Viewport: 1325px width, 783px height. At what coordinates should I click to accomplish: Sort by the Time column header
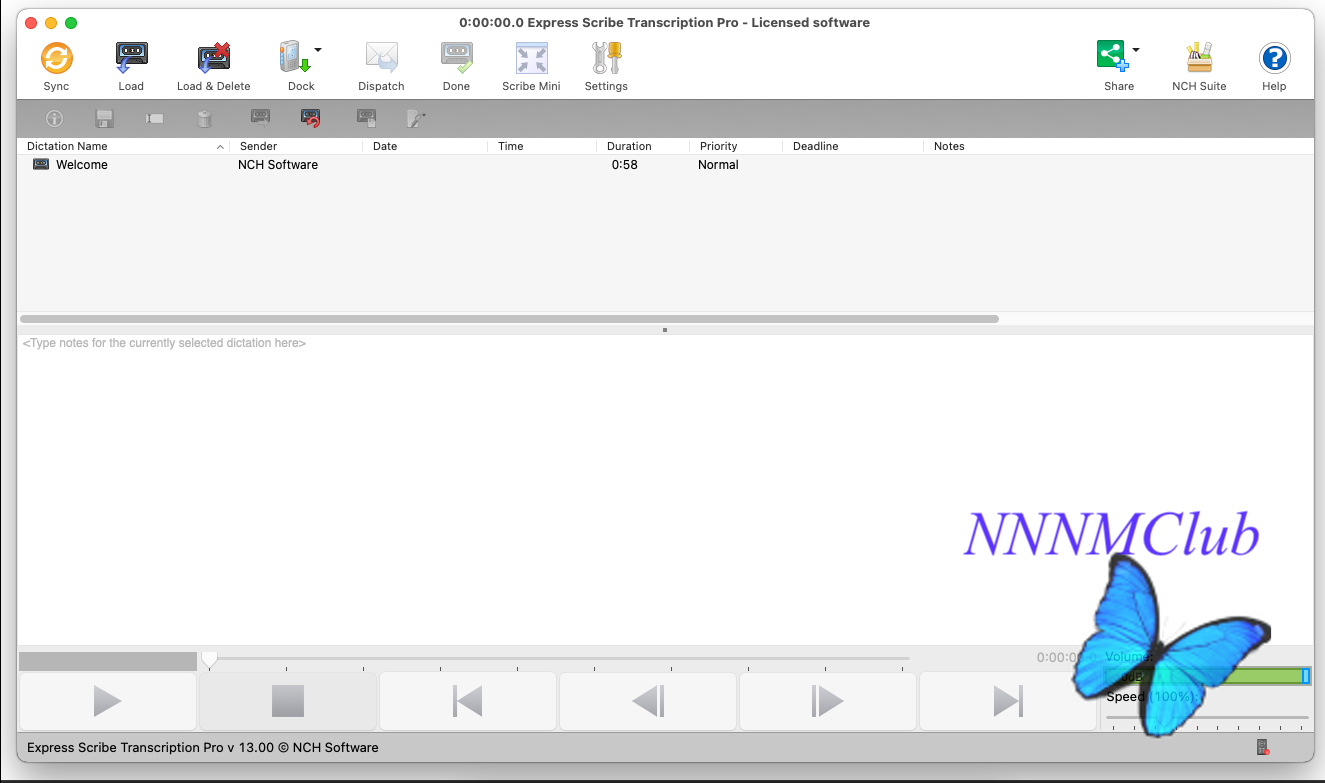[x=511, y=146]
